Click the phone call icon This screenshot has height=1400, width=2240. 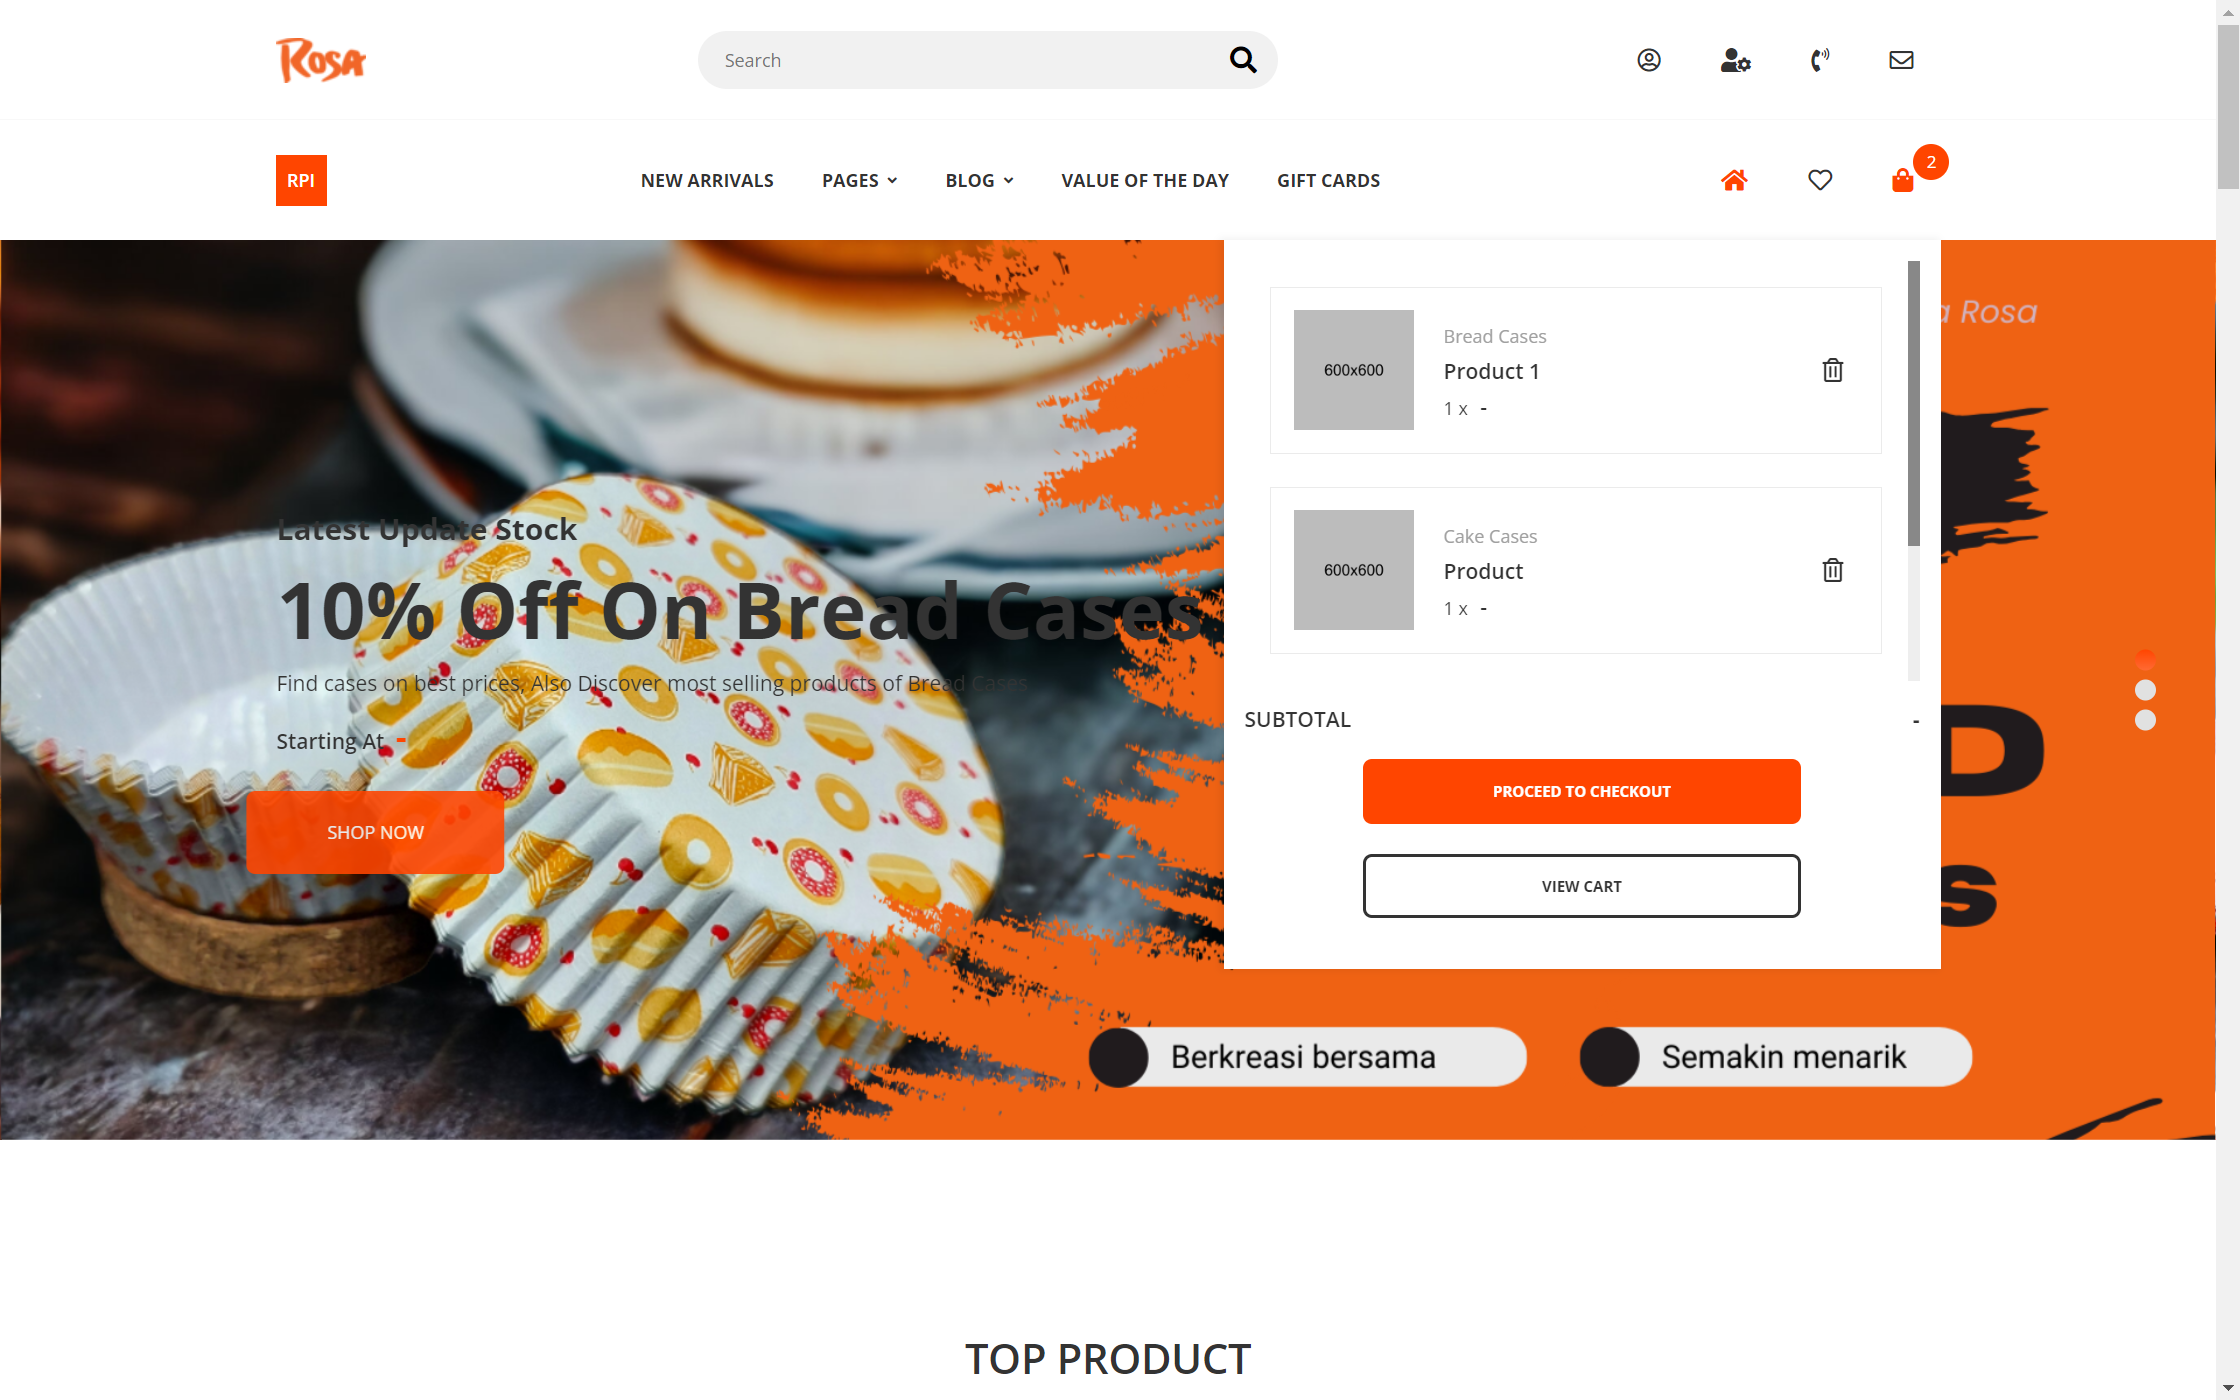tap(1820, 60)
